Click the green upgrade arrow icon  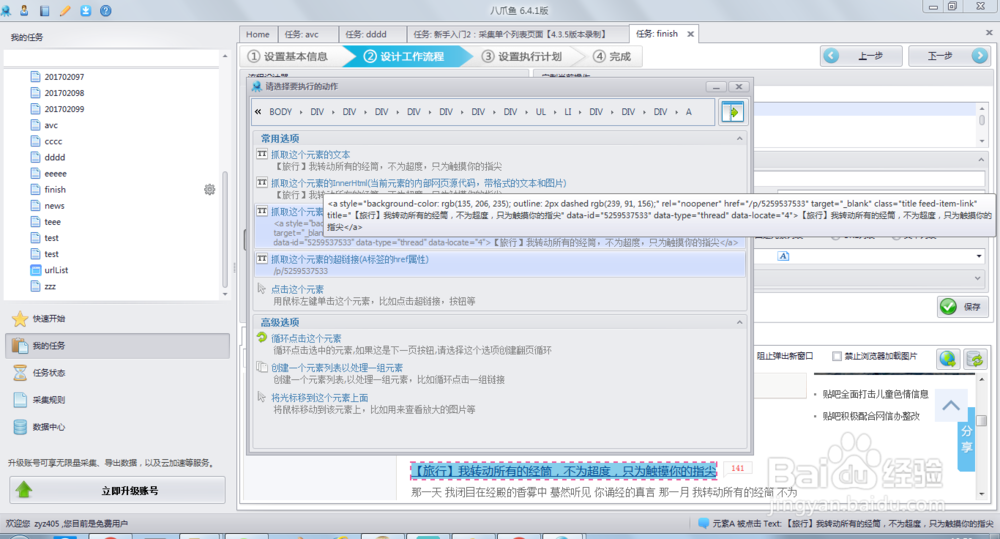tap(24, 490)
